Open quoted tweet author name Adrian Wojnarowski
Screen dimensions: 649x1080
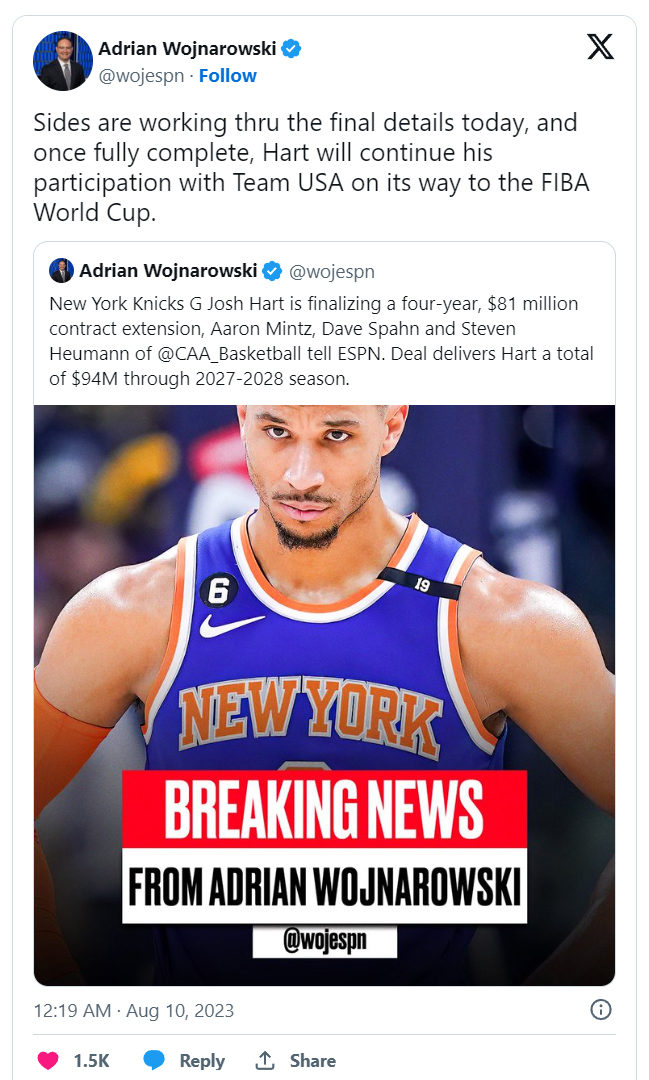tap(168, 271)
